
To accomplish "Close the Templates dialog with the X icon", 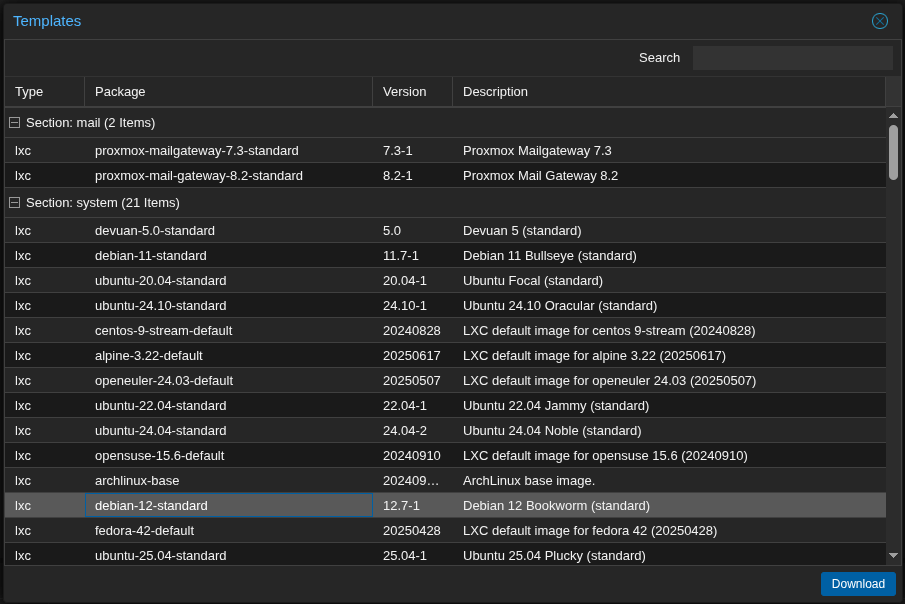I will [x=880, y=21].
